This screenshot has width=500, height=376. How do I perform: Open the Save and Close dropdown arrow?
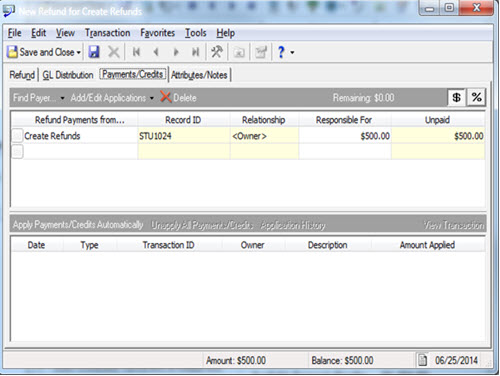pyautogui.click(x=79, y=53)
